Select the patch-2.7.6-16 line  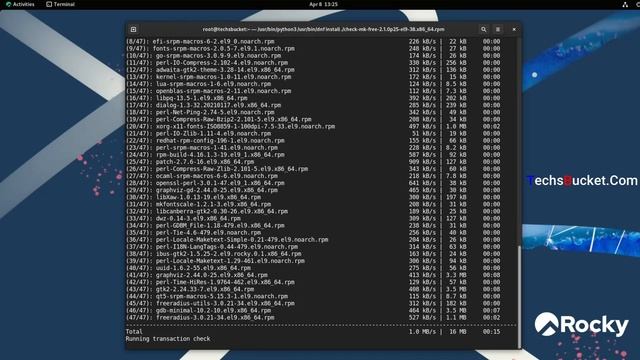pos(313,162)
